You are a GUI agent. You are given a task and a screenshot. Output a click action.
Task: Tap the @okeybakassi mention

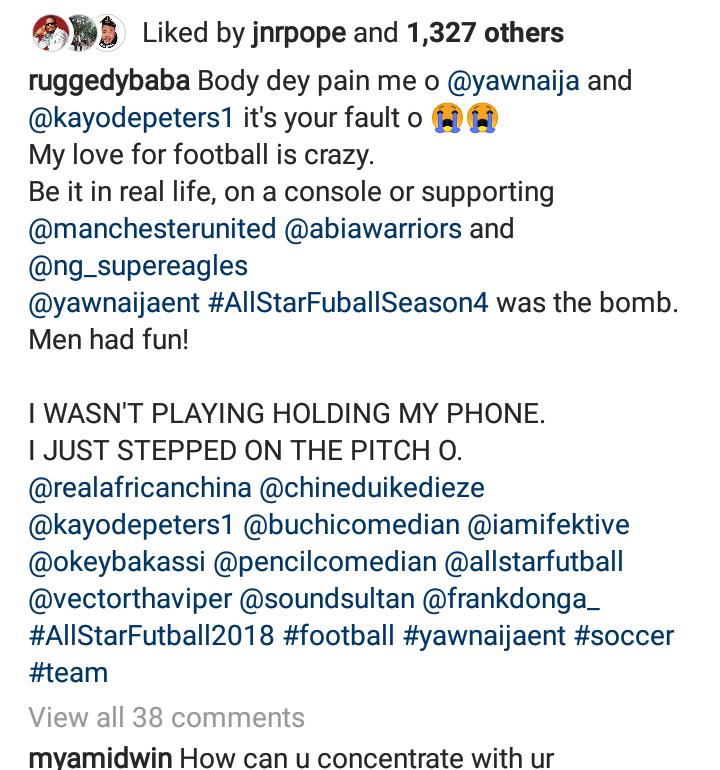[x=115, y=562]
